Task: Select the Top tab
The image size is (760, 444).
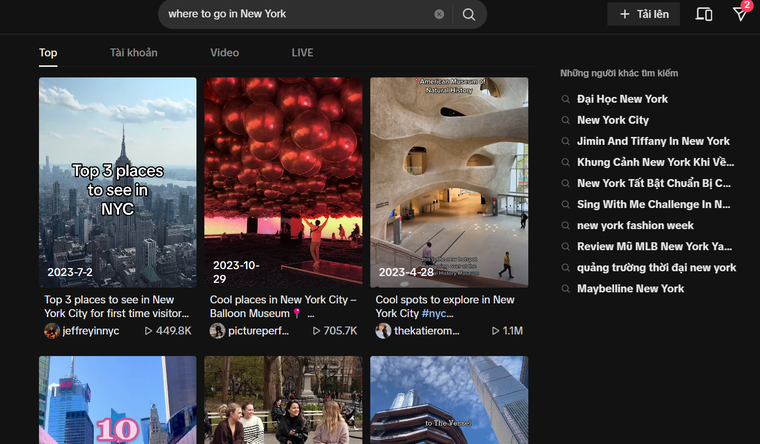Action: point(48,52)
